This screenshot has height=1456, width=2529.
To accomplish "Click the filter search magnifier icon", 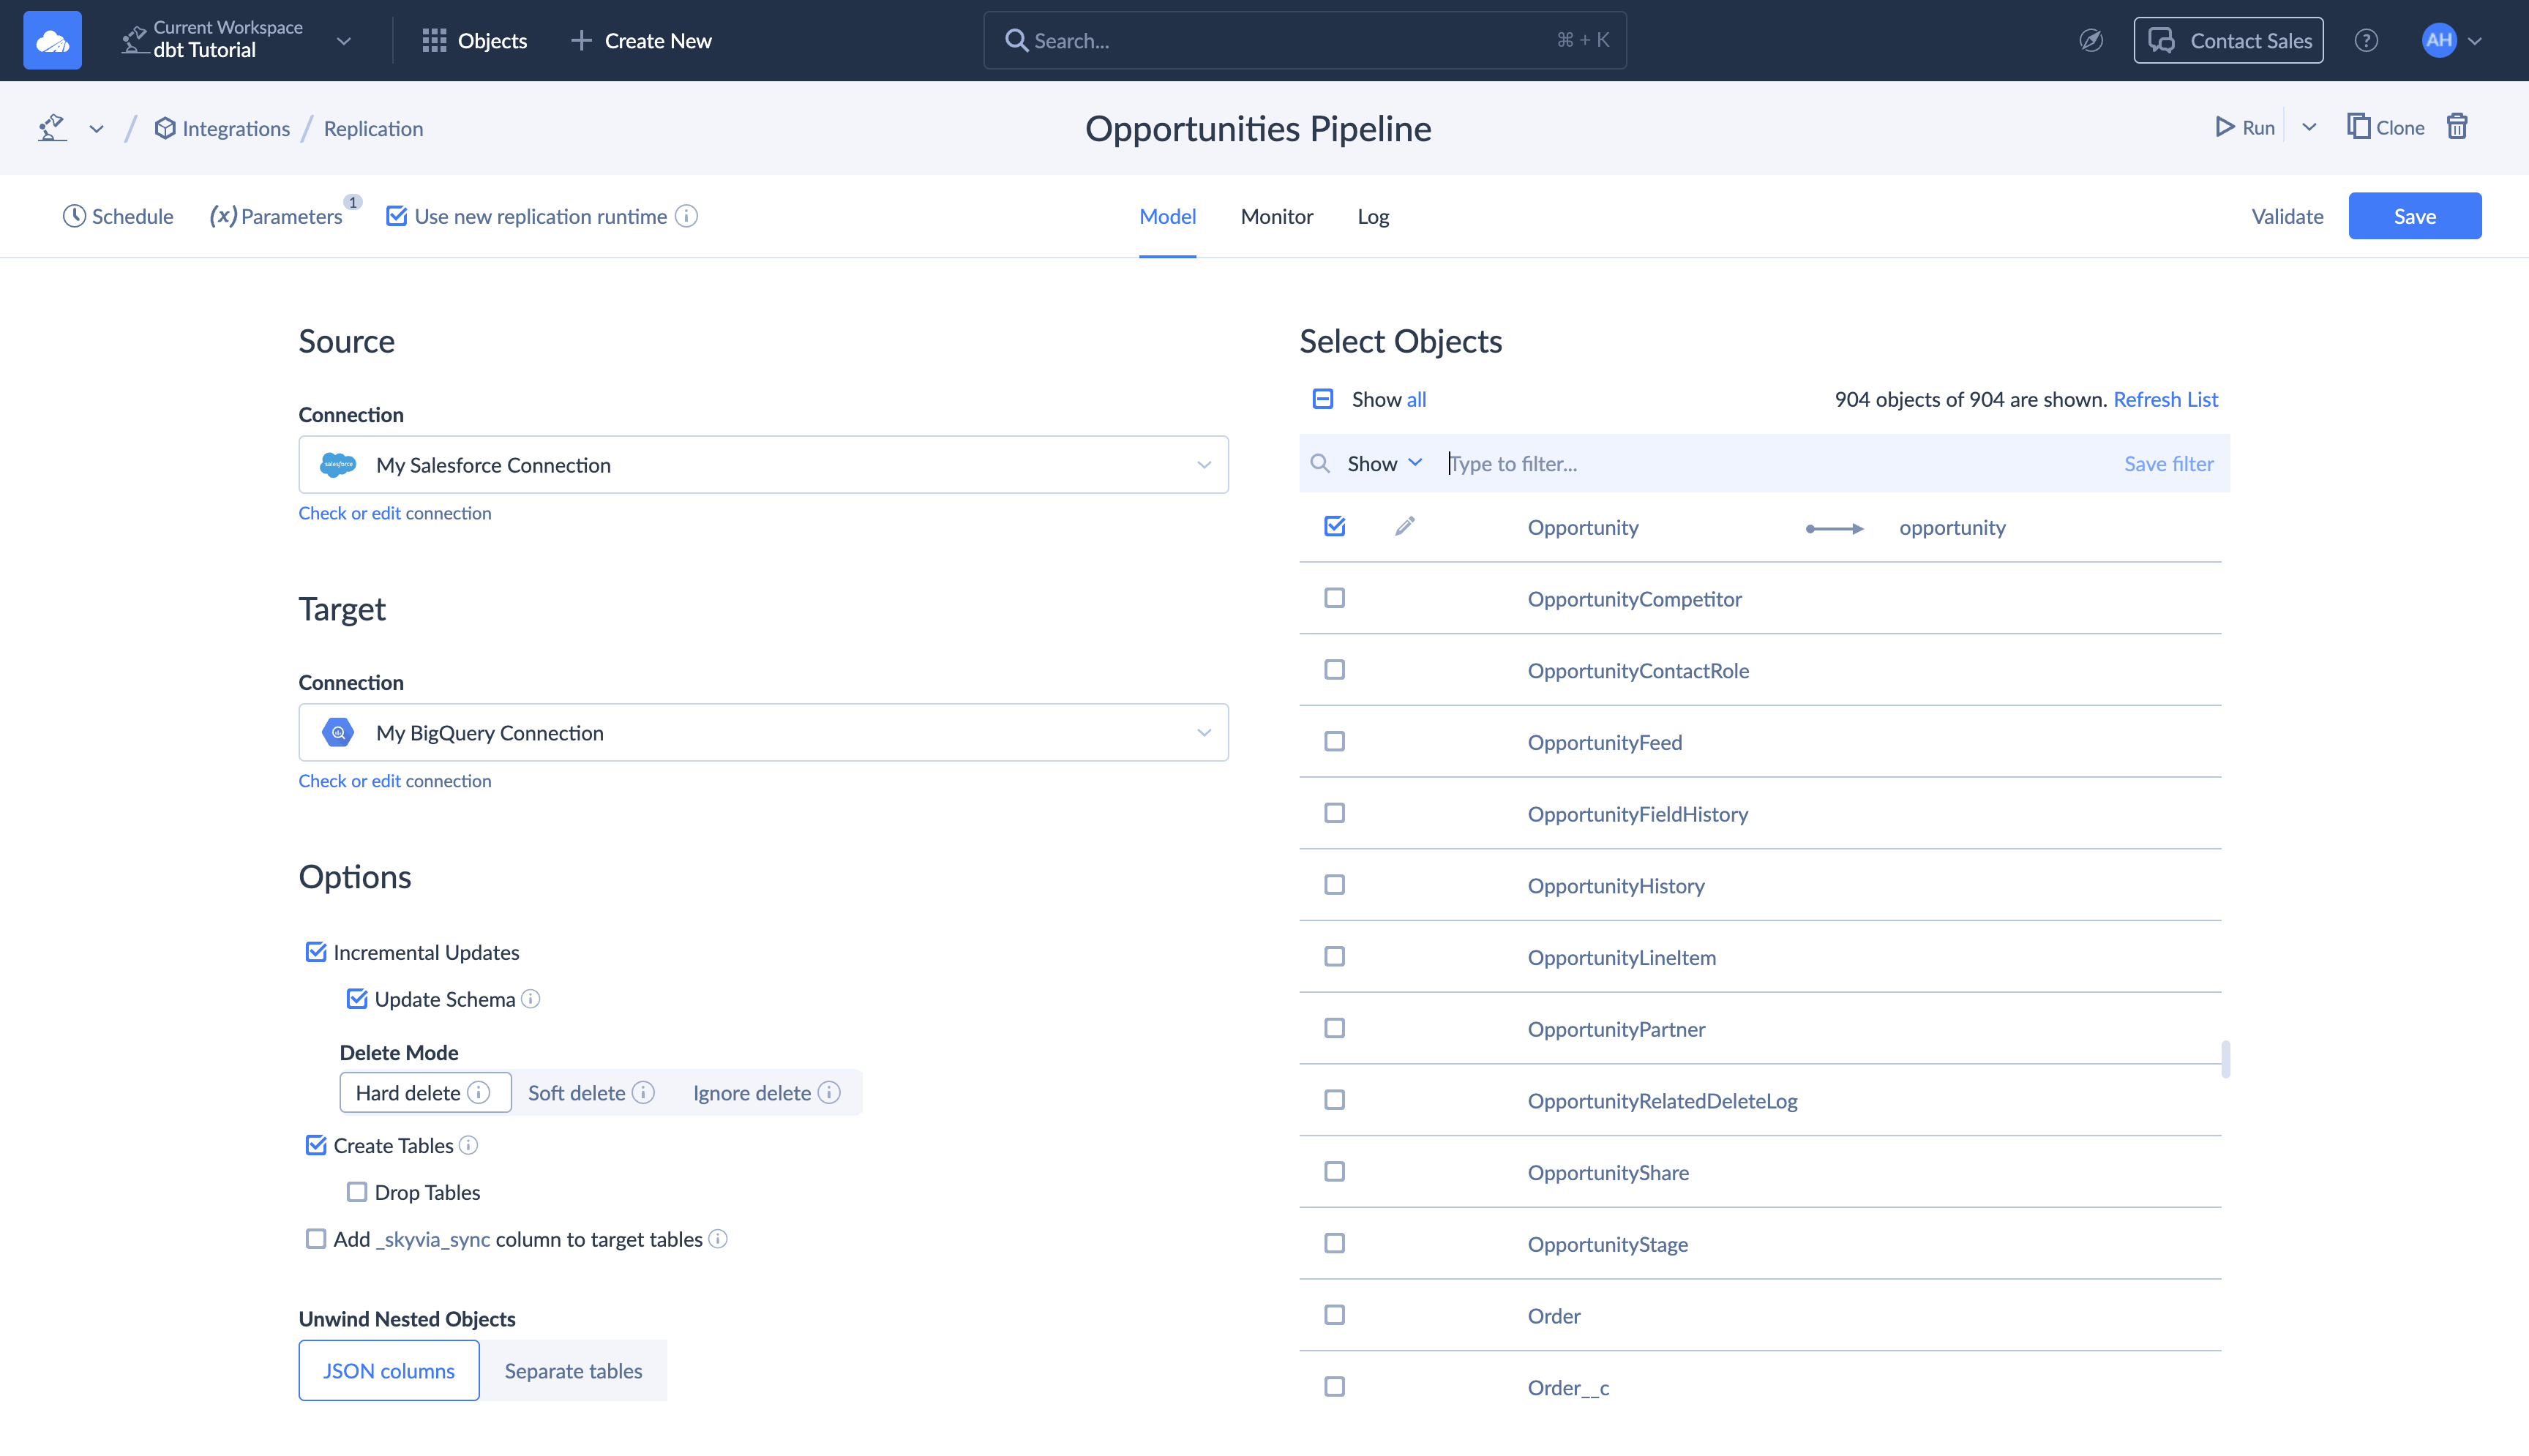I will pos(1320,463).
